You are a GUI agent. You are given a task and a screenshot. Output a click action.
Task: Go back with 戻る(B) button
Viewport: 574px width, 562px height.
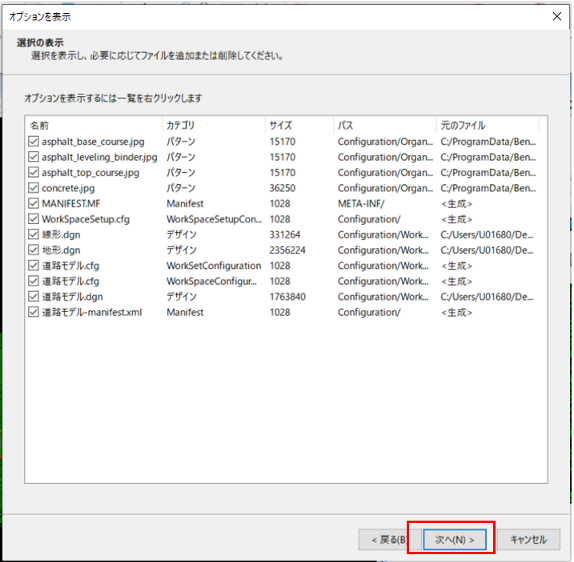[389, 539]
